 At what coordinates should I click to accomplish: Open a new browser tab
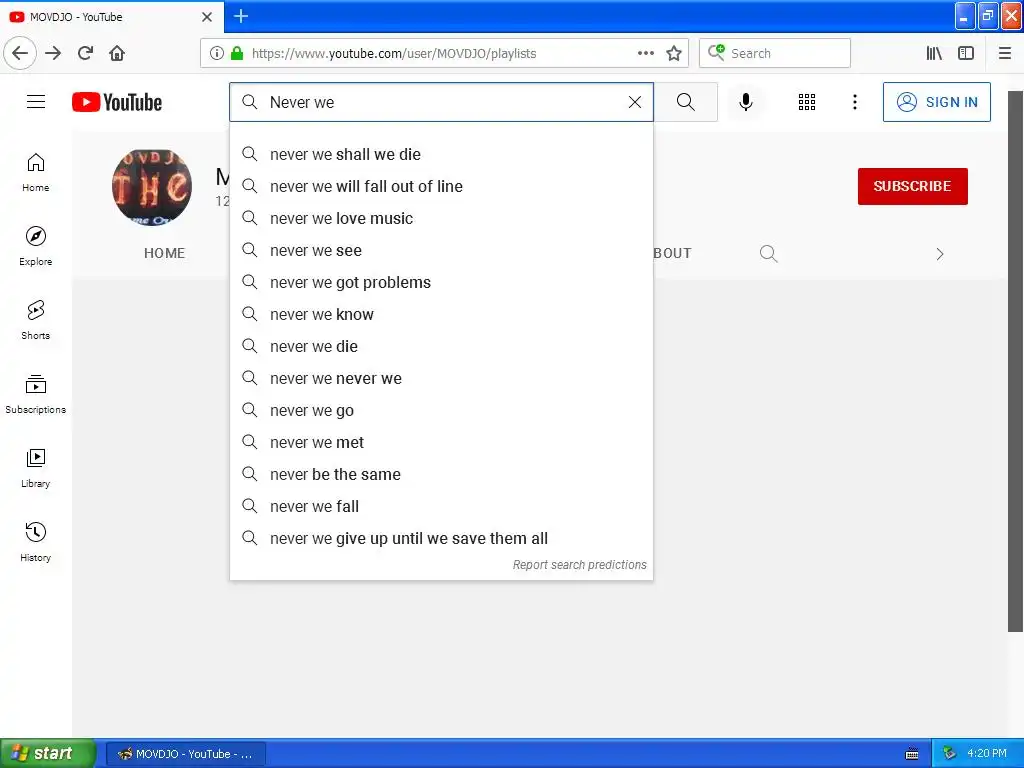(x=241, y=16)
